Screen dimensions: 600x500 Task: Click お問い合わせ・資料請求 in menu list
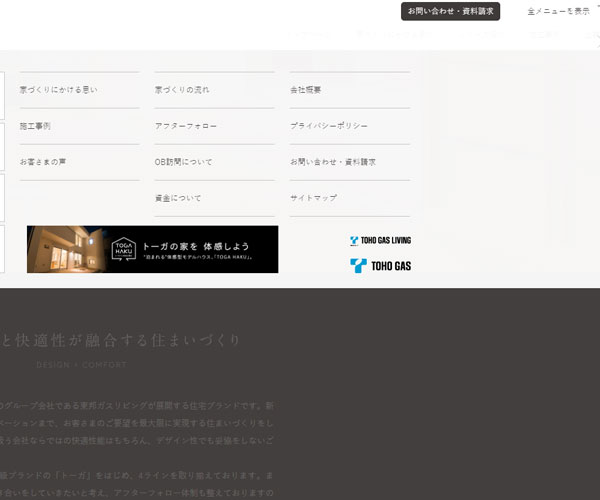click(333, 162)
